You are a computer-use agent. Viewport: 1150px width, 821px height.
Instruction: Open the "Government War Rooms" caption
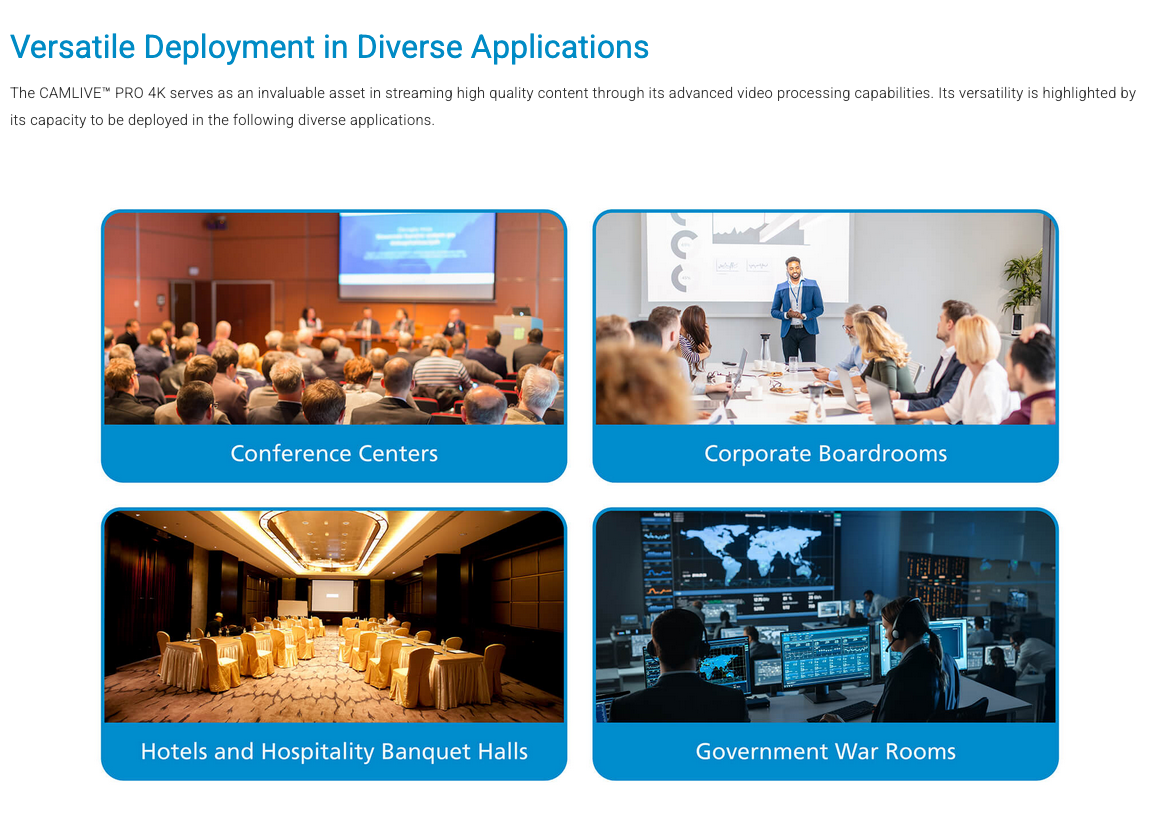825,751
